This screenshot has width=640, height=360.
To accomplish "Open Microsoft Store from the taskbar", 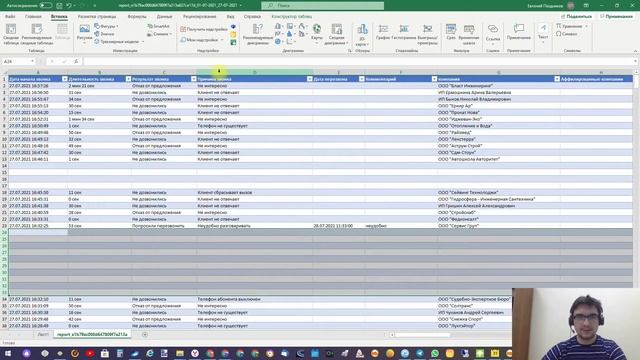I will click(105, 353).
